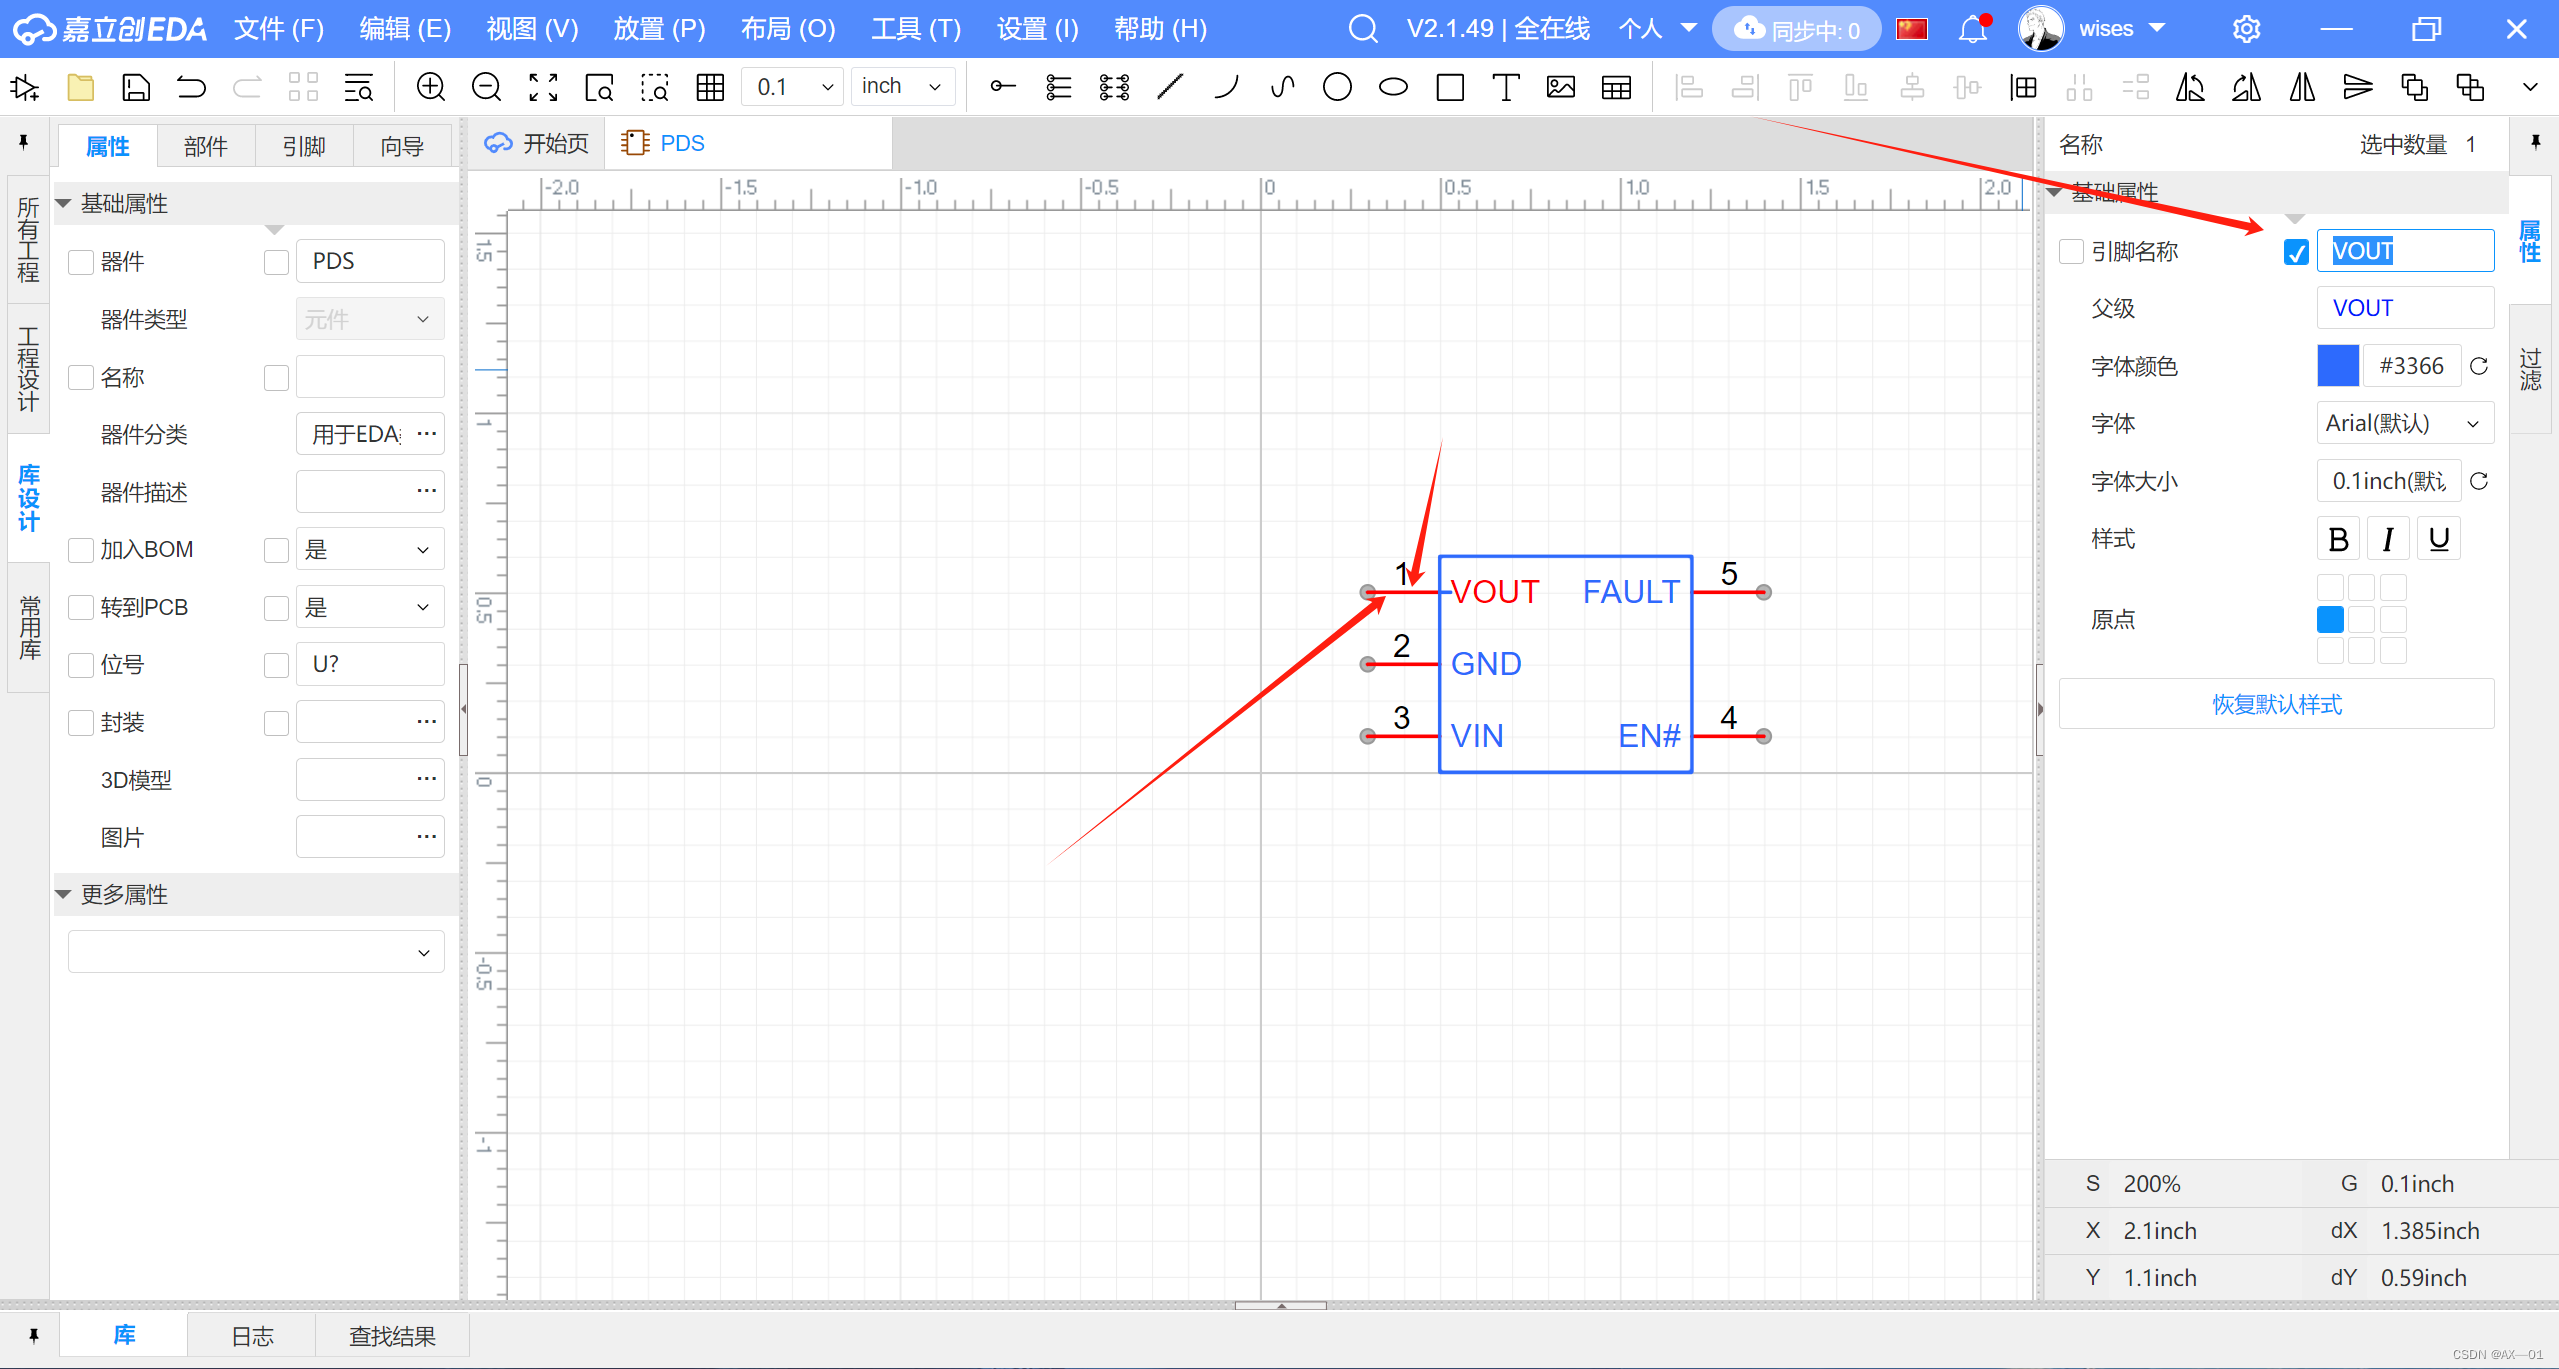This screenshot has width=2559, height=1369.
Task: Collapse the 更多属性 section
Action: (x=64, y=894)
